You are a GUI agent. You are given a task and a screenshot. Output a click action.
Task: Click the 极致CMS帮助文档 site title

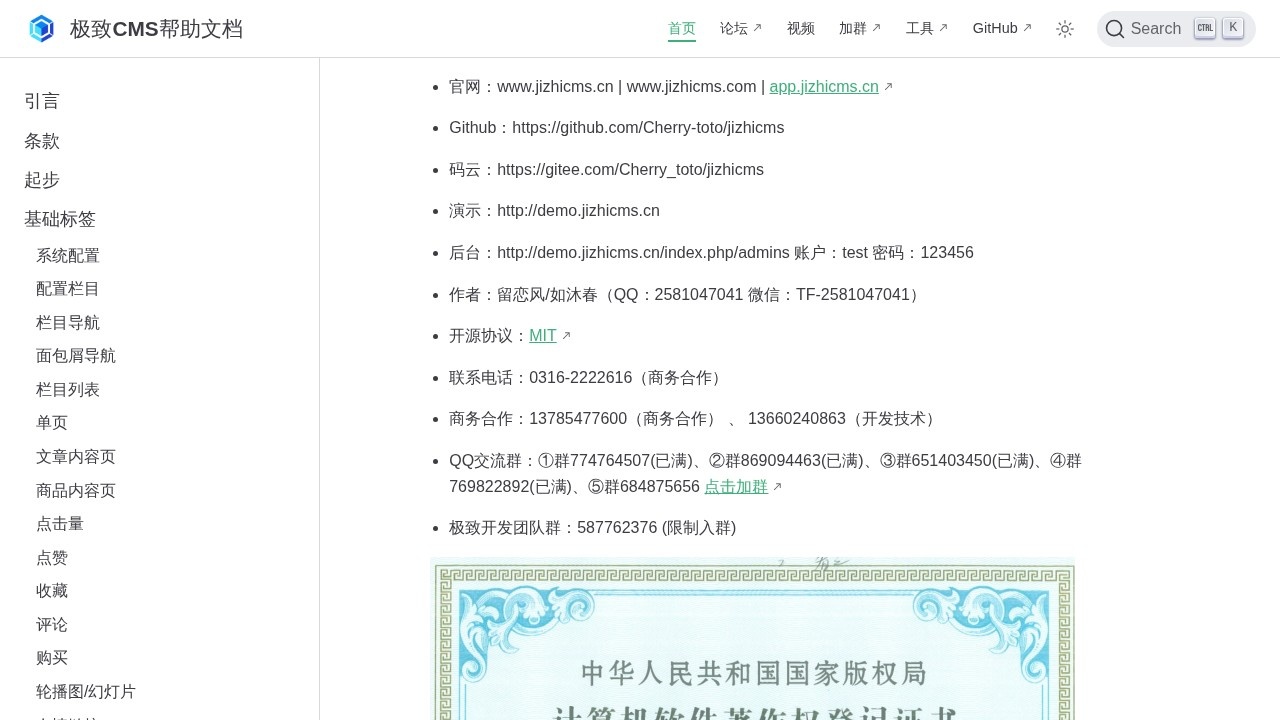point(156,29)
